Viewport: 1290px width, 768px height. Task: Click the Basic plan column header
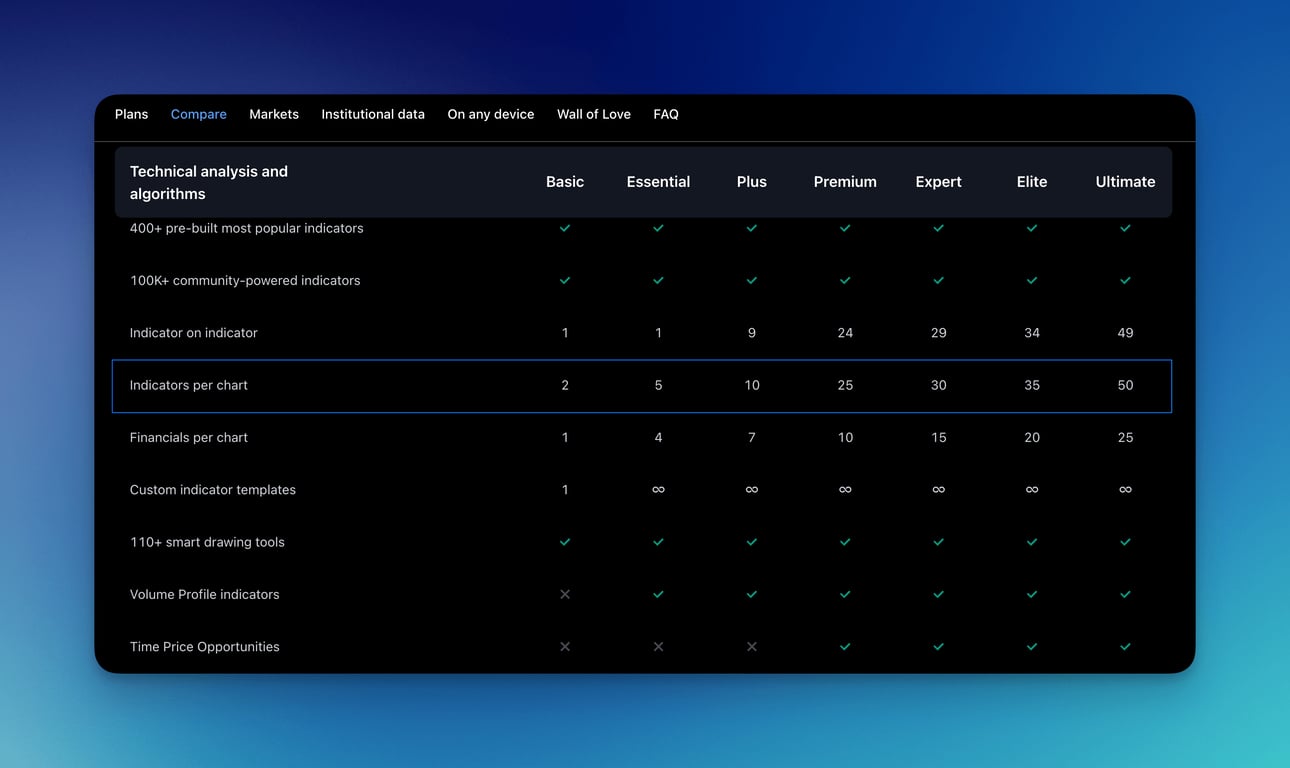[564, 182]
